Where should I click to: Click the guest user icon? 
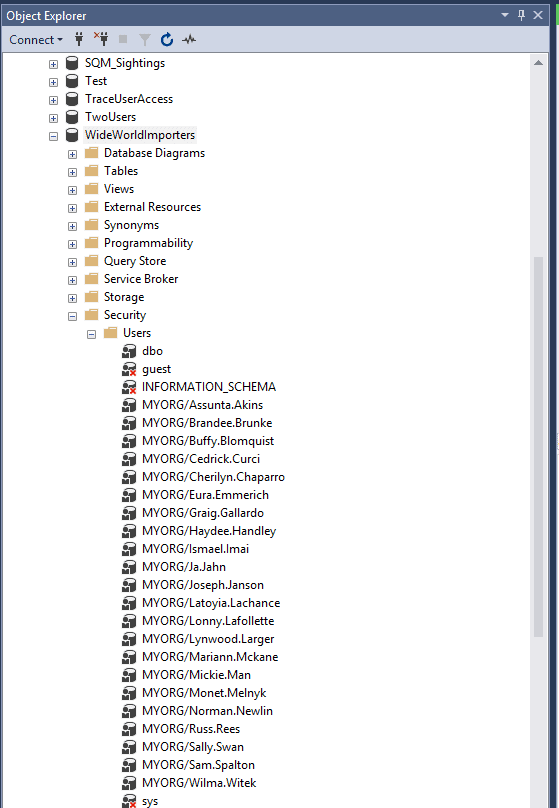(x=129, y=369)
